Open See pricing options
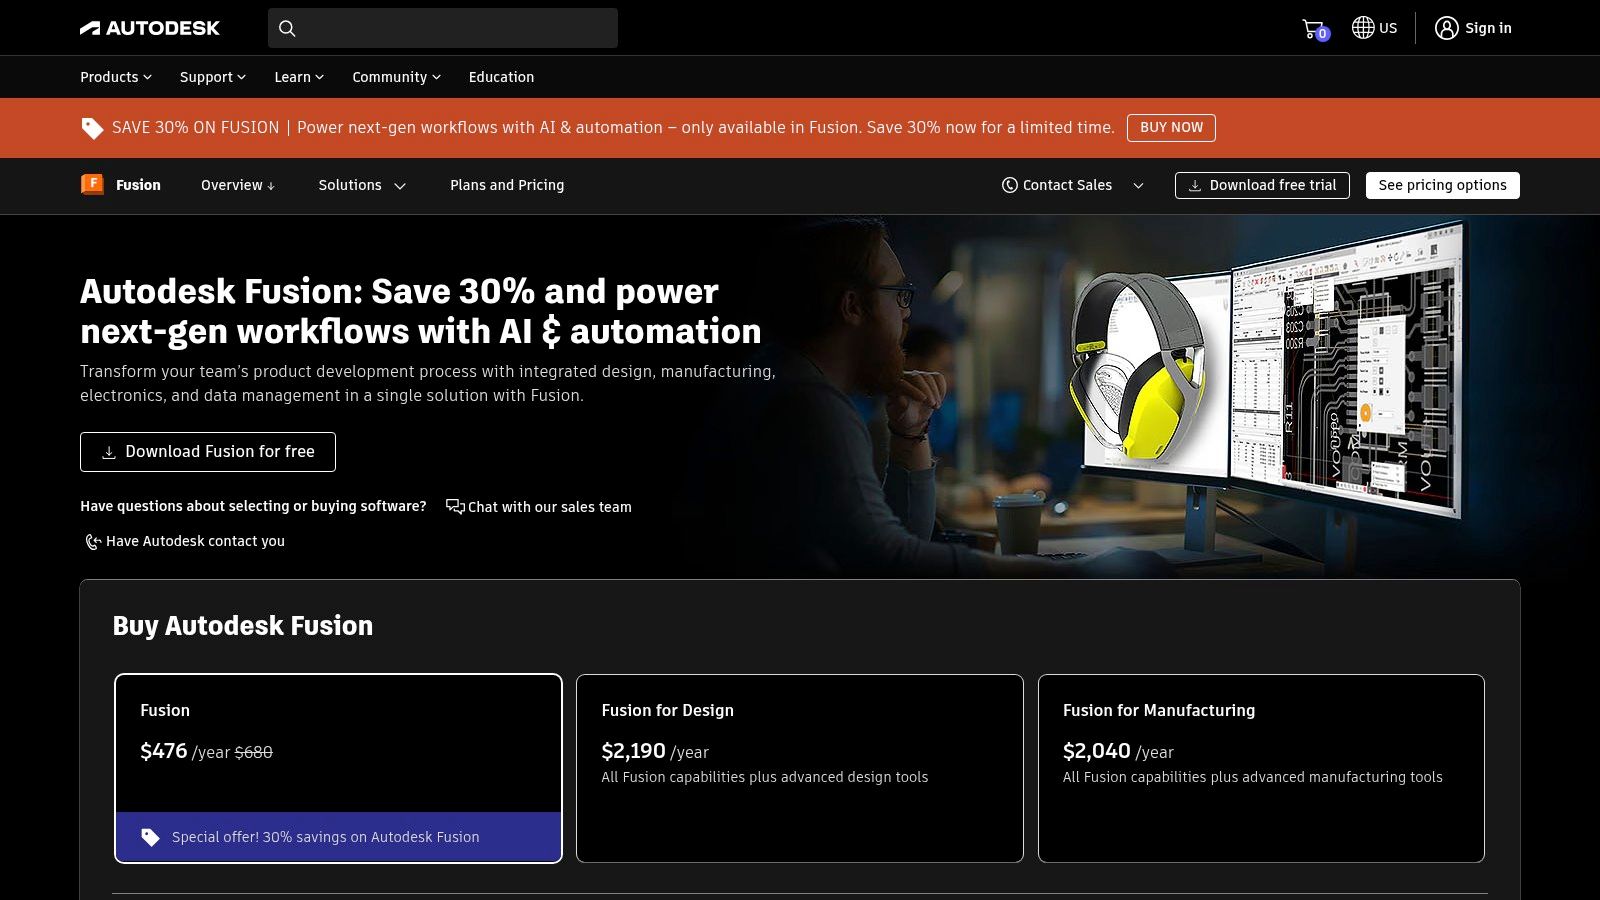This screenshot has width=1600, height=900. click(x=1442, y=185)
